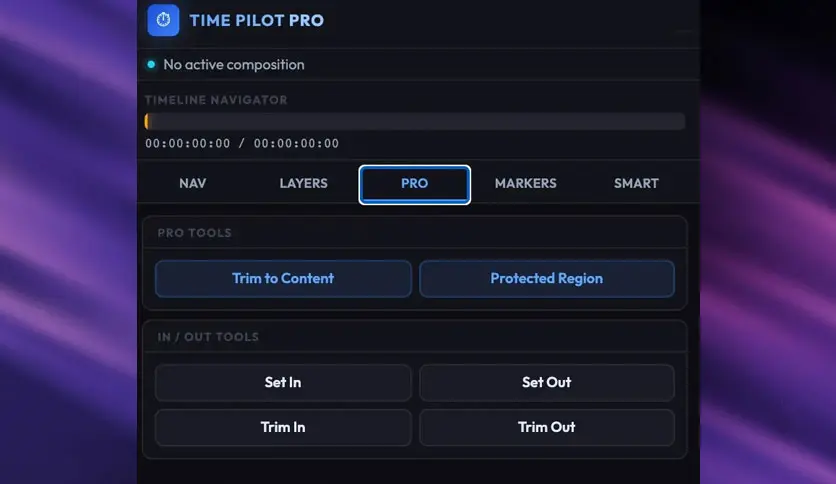Click the Trim to Content button
Screen dimensions: 836x484
pos(283,279)
